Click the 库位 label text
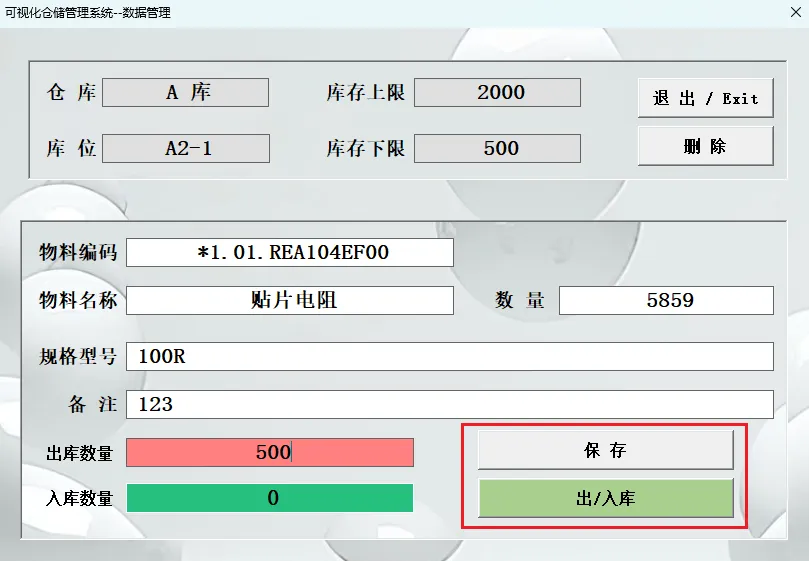The height and width of the screenshot is (561, 809). (71, 149)
